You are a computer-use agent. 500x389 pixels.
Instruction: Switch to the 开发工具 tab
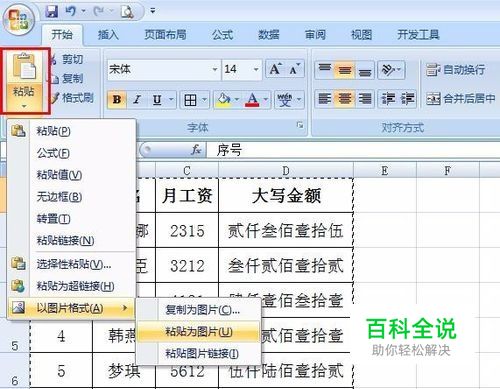pos(418,34)
